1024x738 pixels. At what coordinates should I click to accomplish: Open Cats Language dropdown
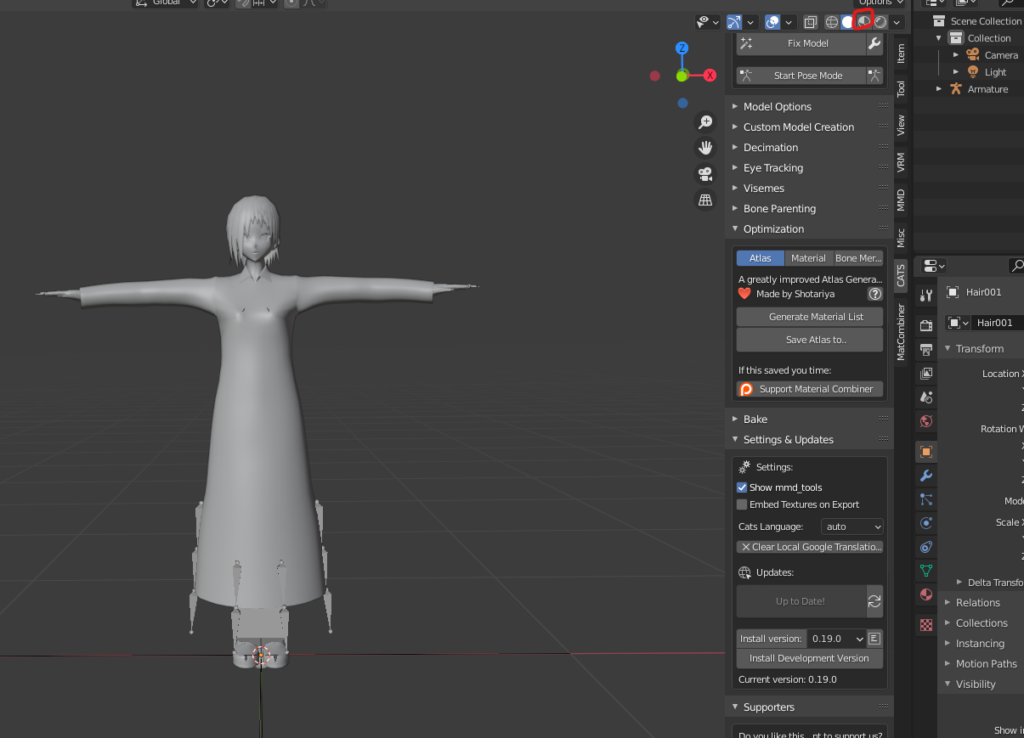click(x=852, y=526)
